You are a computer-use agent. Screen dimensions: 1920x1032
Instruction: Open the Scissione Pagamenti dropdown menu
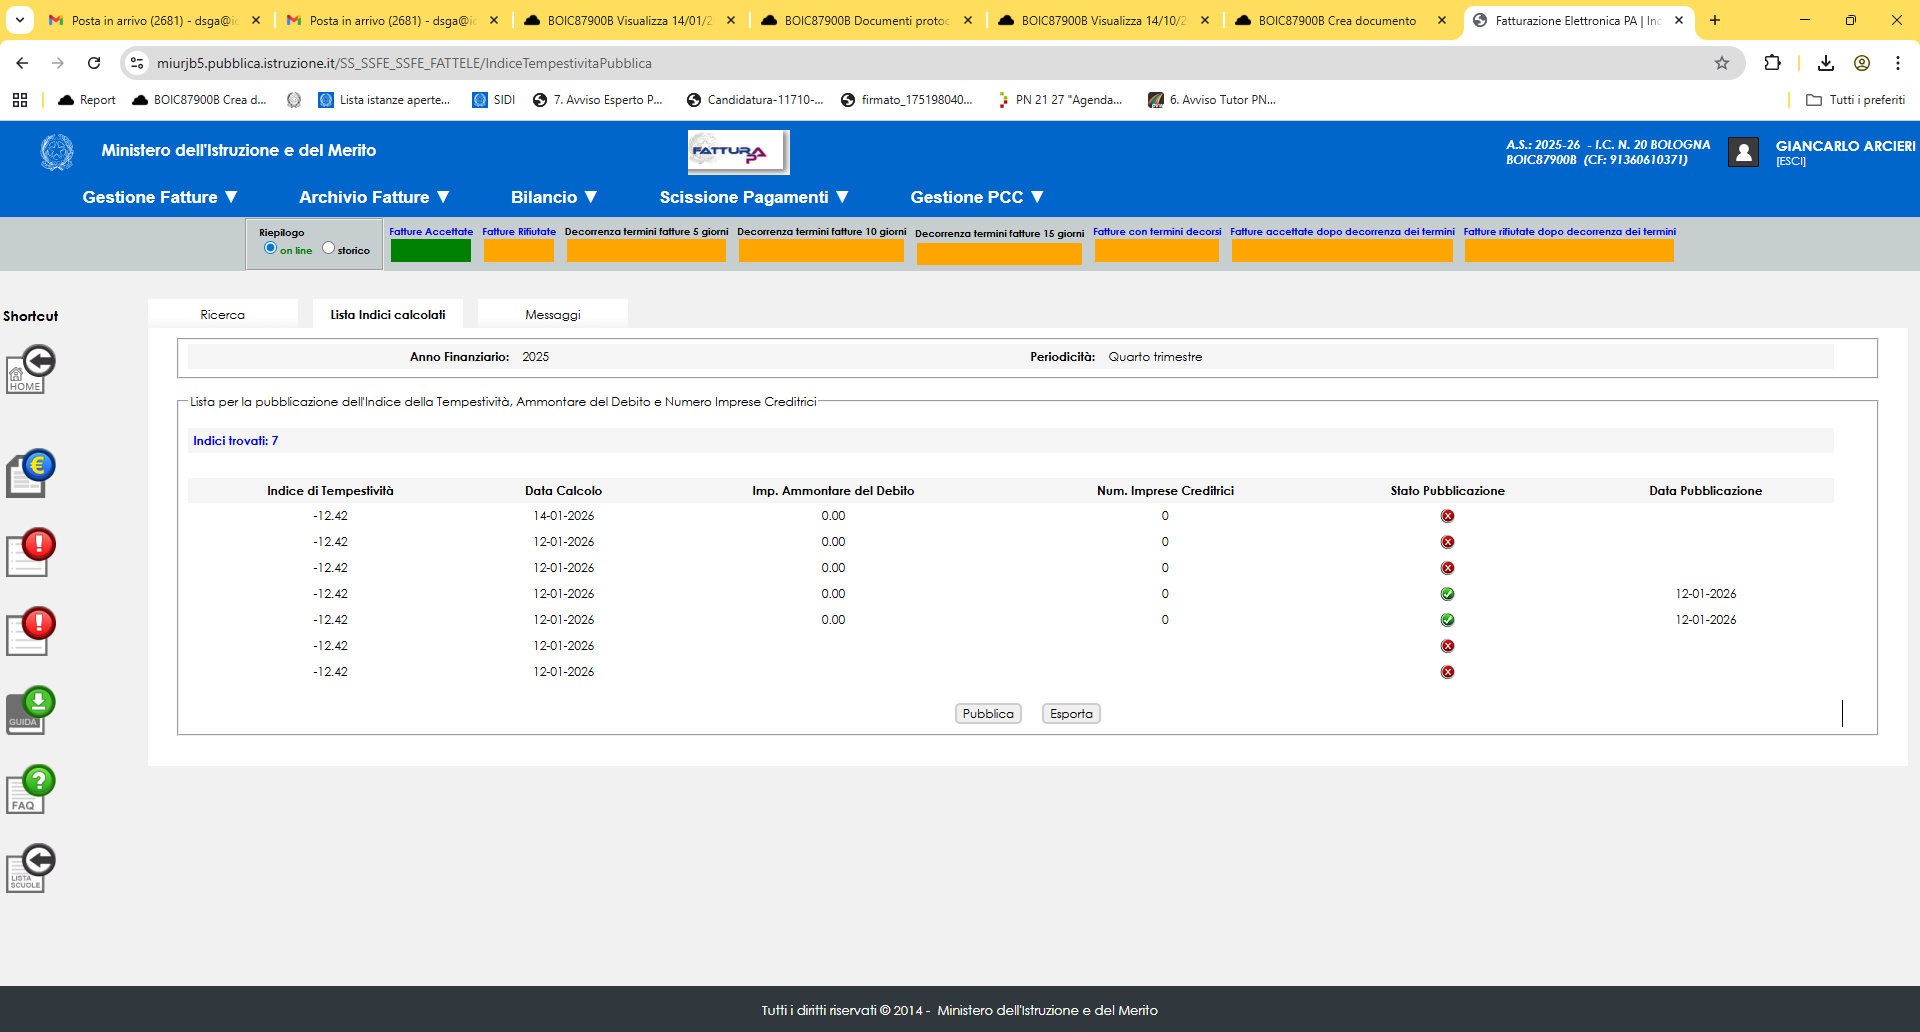click(x=753, y=197)
